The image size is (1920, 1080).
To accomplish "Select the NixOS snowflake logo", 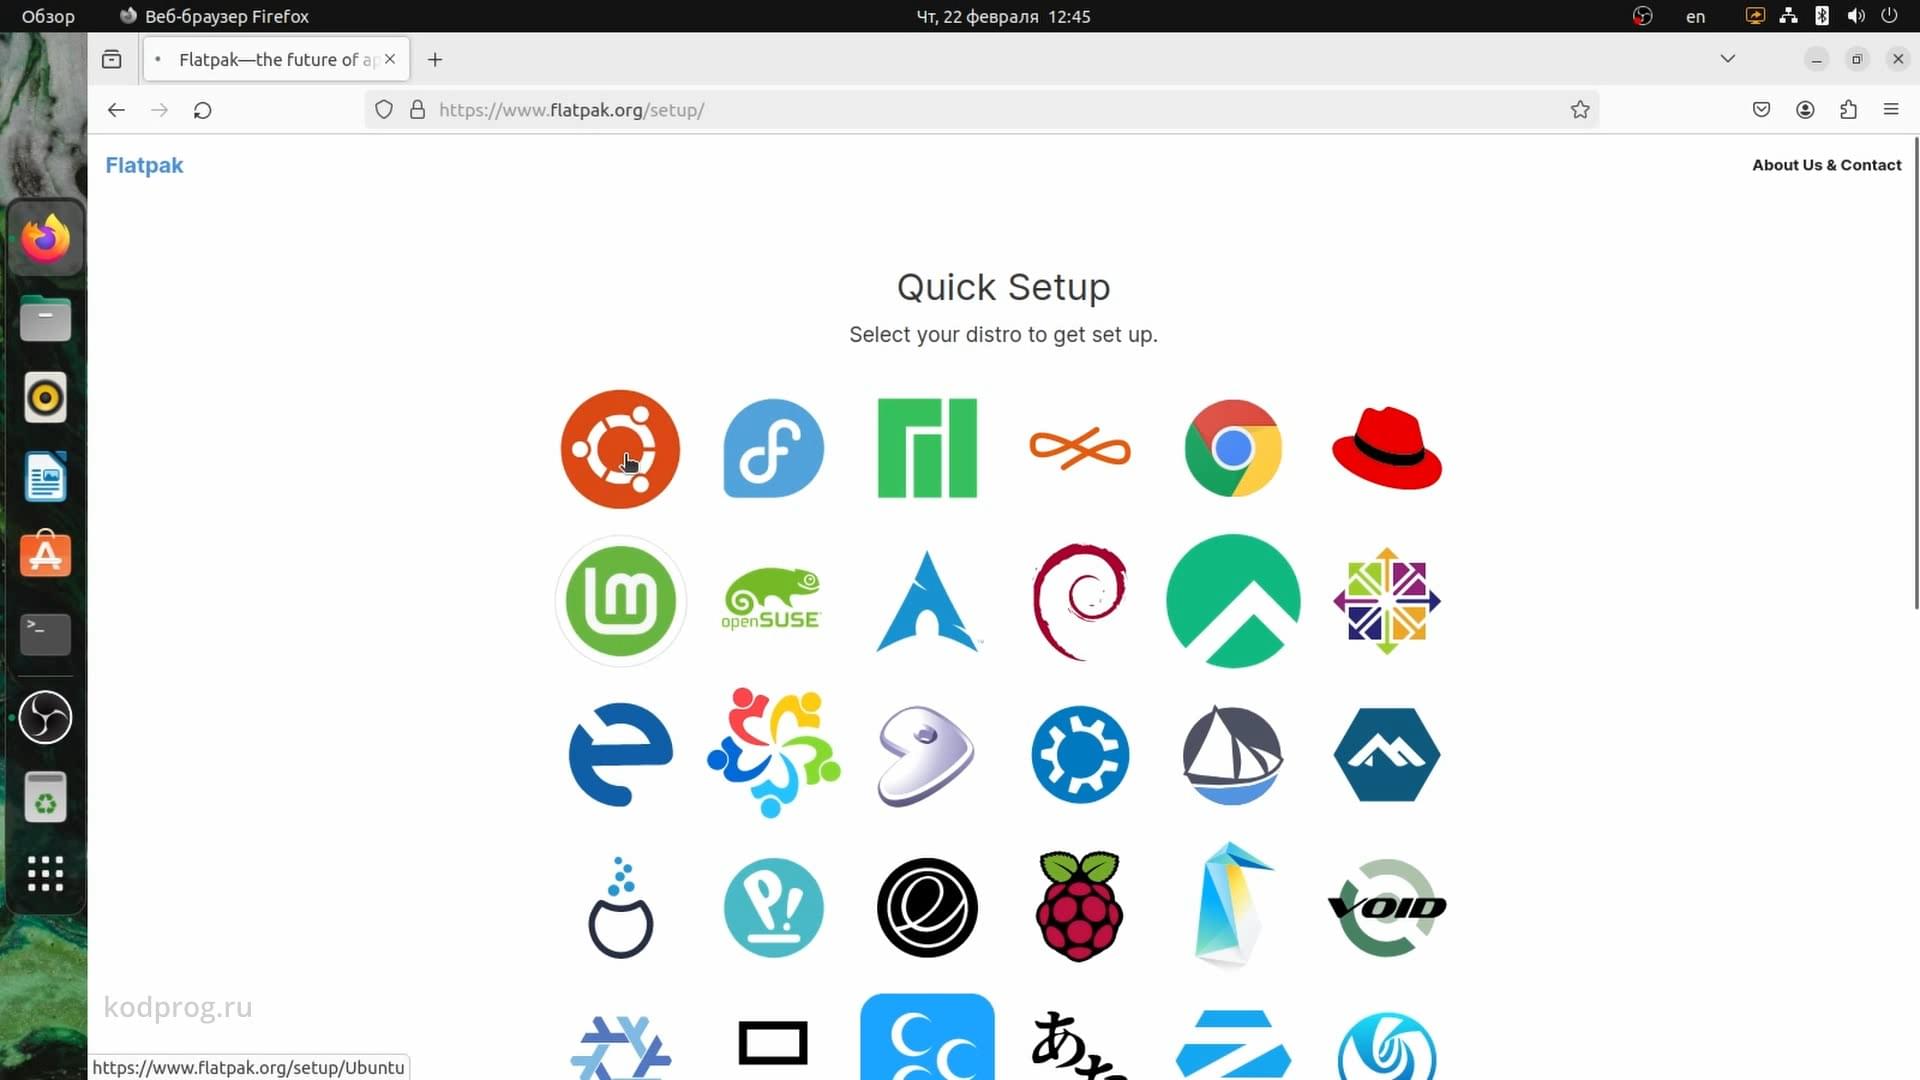I will point(620,1047).
